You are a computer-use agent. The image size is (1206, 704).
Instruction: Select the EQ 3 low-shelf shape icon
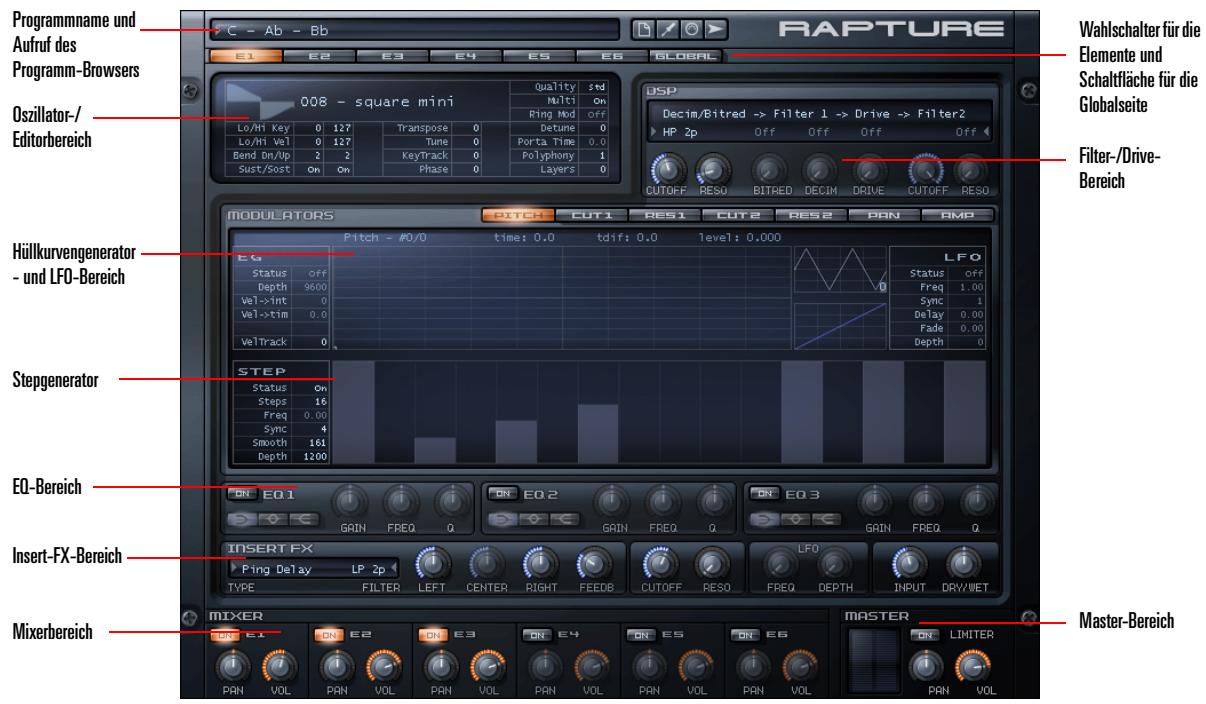pos(764,518)
